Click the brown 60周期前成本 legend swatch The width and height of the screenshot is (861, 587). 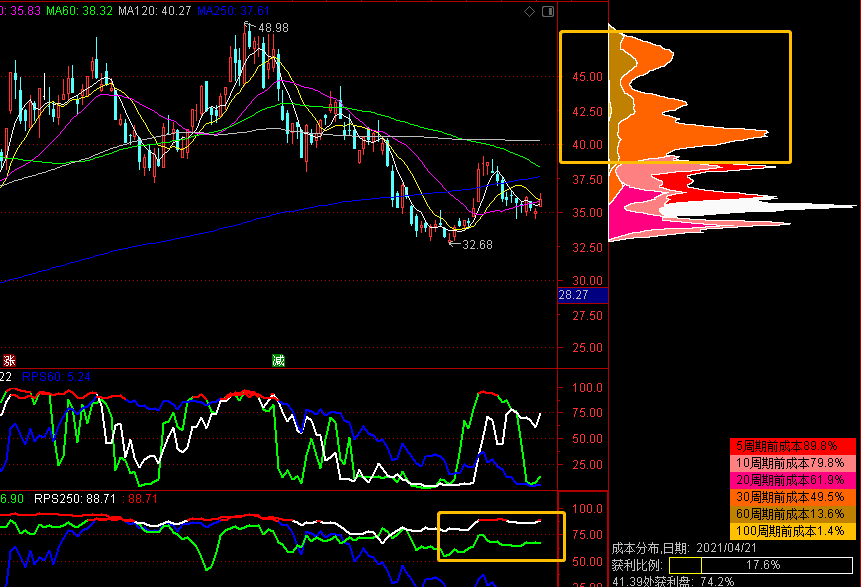[x=793, y=514]
